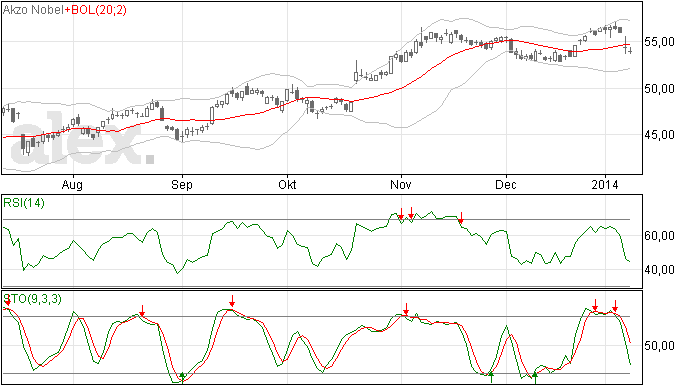The height and width of the screenshot is (387, 690).
Task: Click the Akzo Nobel chart title
Action: tap(33, 10)
